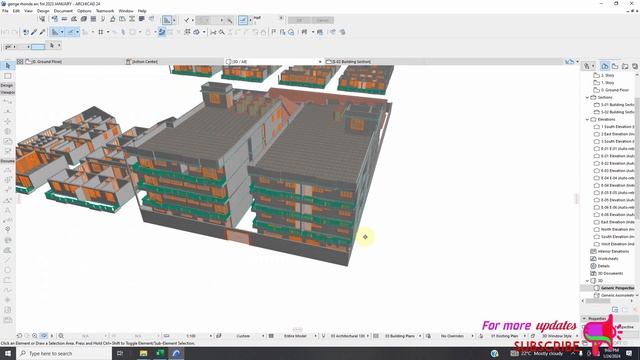Collapse the 3D folder in Navigator

point(587,281)
